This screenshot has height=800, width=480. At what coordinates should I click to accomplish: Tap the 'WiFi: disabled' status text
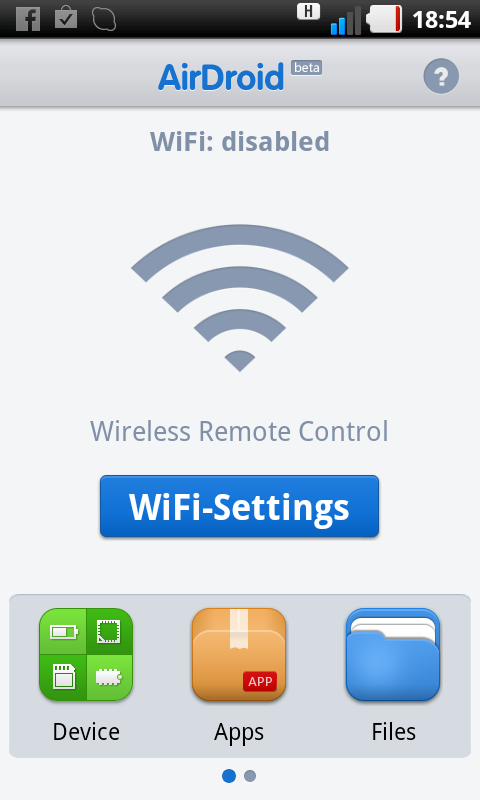pyautogui.click(x=240, y=141)
